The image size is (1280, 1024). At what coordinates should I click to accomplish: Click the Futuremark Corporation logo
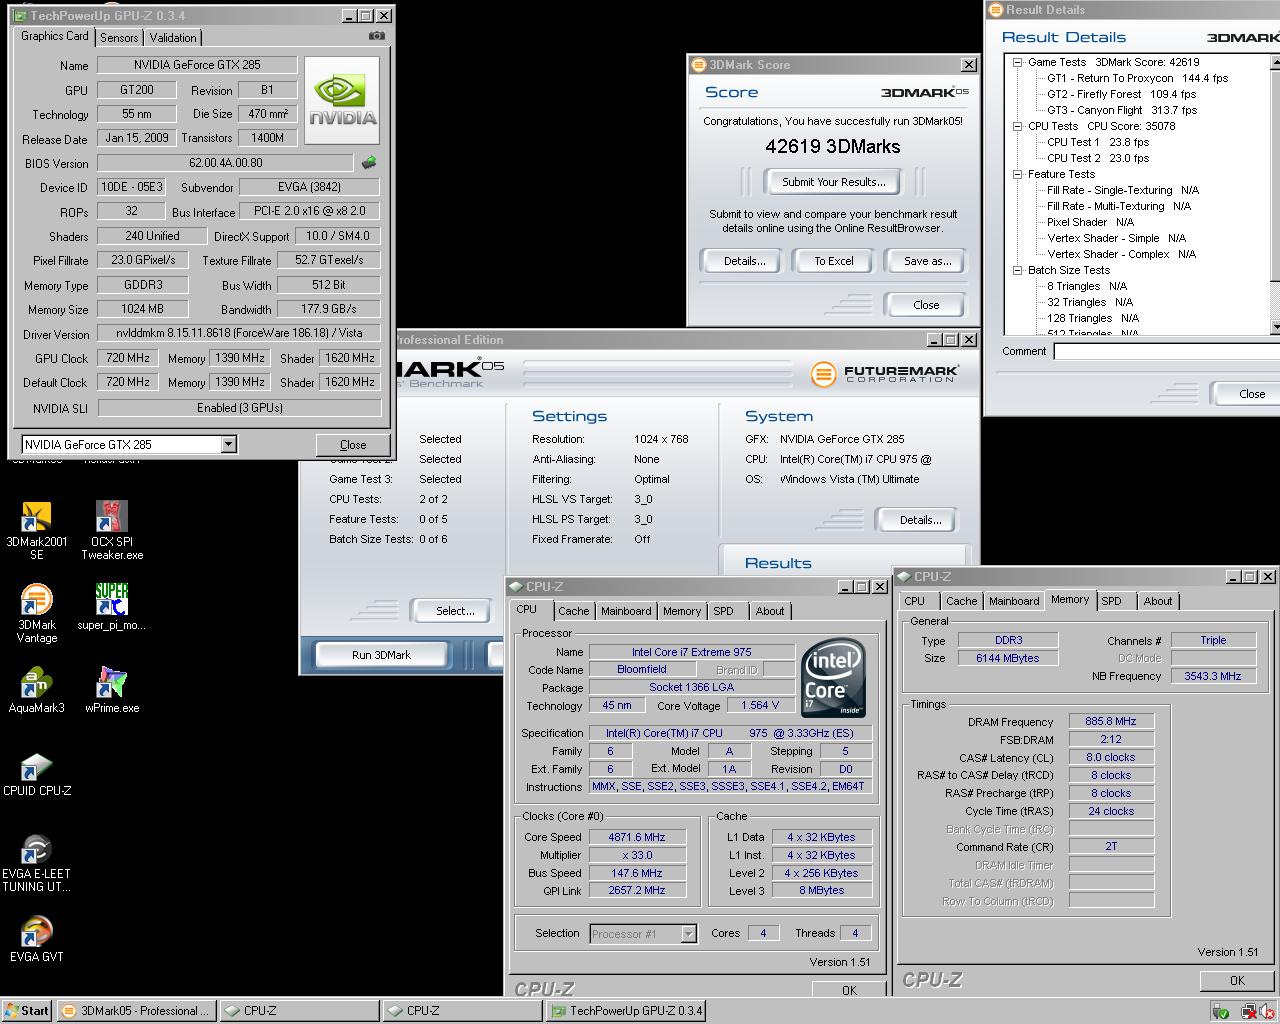click(885, 374)
